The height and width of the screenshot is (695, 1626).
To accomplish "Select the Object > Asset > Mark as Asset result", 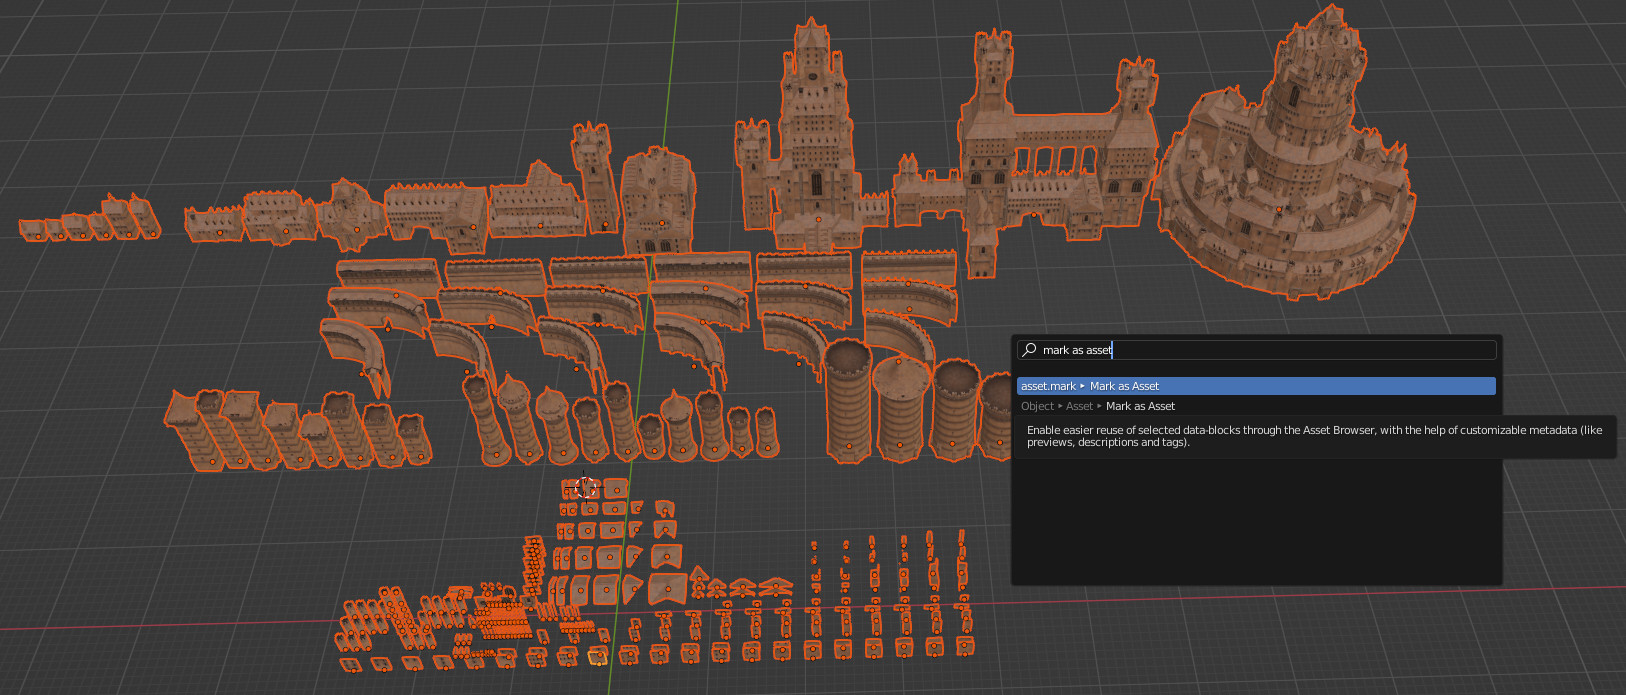I will (x=1256, y=406).
